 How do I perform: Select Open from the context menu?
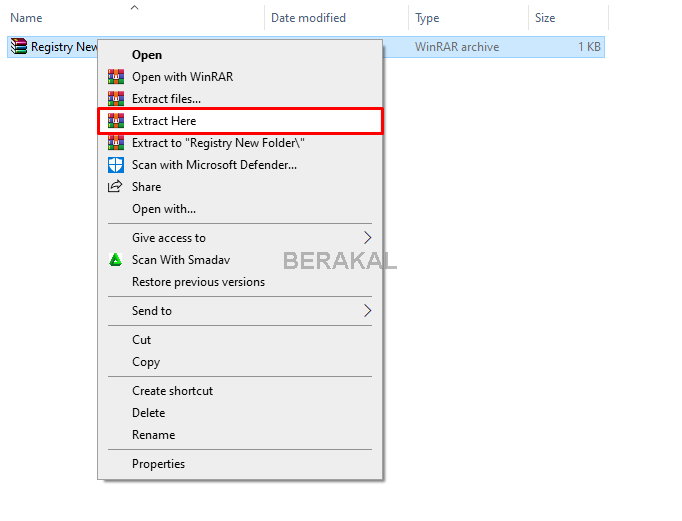coord(147,55)
